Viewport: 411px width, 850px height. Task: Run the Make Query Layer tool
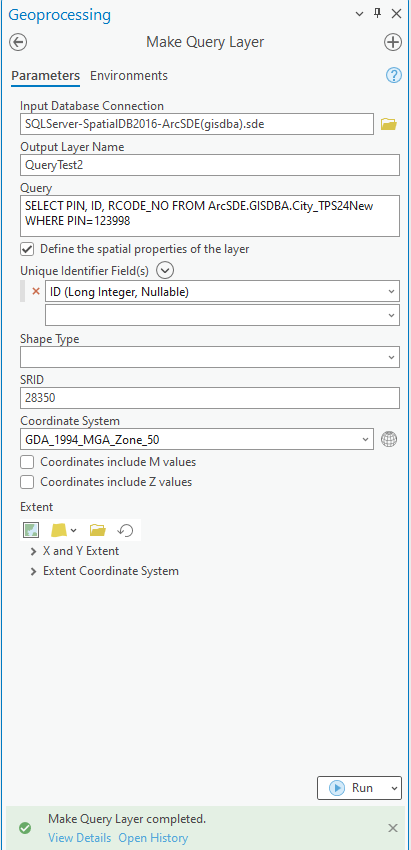(x=351, y=788)
